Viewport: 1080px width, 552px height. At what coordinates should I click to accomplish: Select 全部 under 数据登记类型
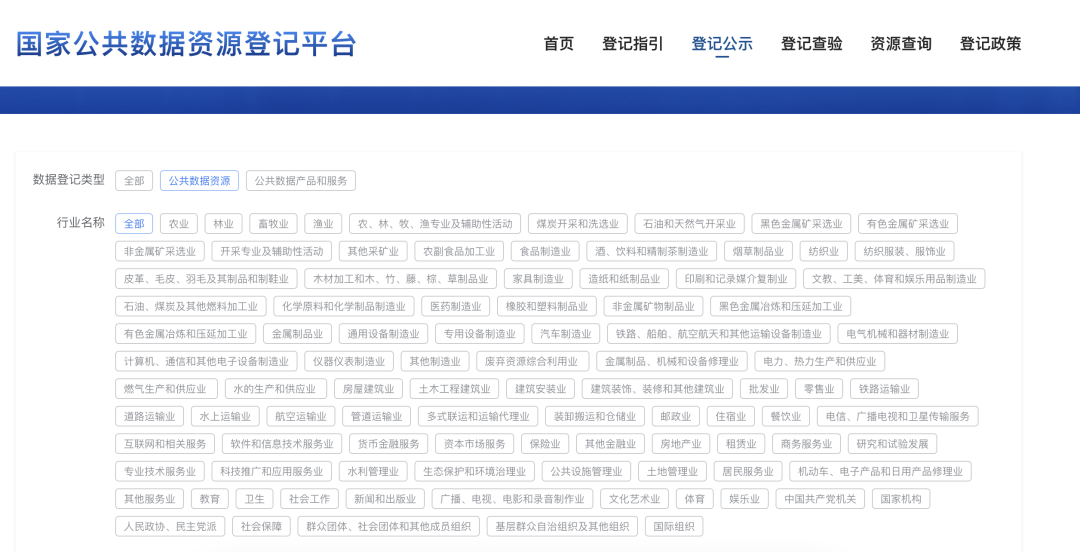[x=134, y=181]
